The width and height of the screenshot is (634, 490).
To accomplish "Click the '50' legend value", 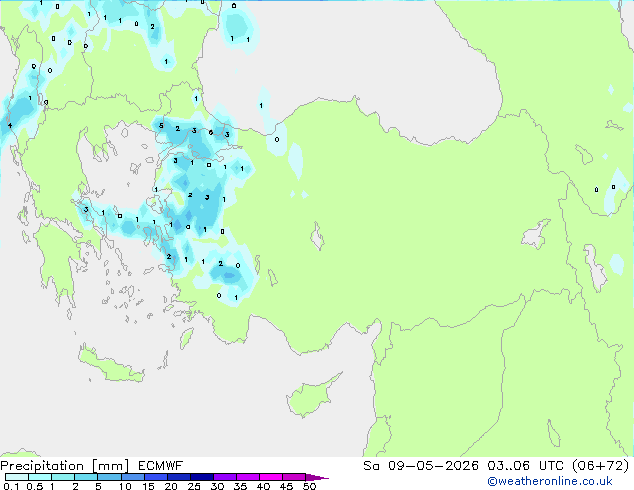I will pyautogui.click(x=310, y=486).
